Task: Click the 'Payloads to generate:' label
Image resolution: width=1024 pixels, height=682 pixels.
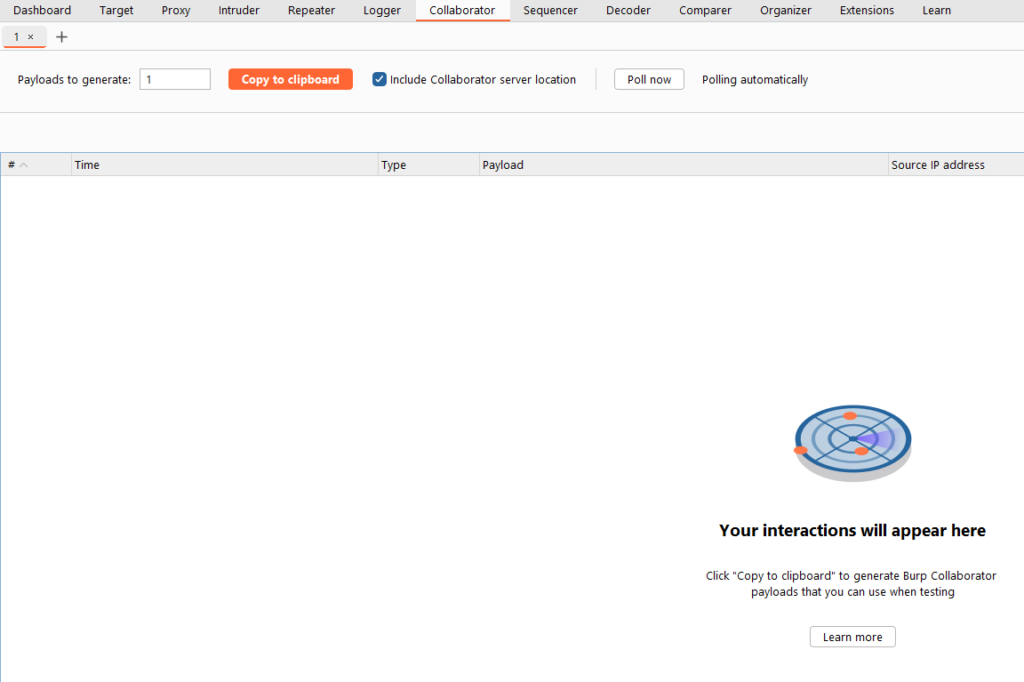Action: tap(74, 80)
